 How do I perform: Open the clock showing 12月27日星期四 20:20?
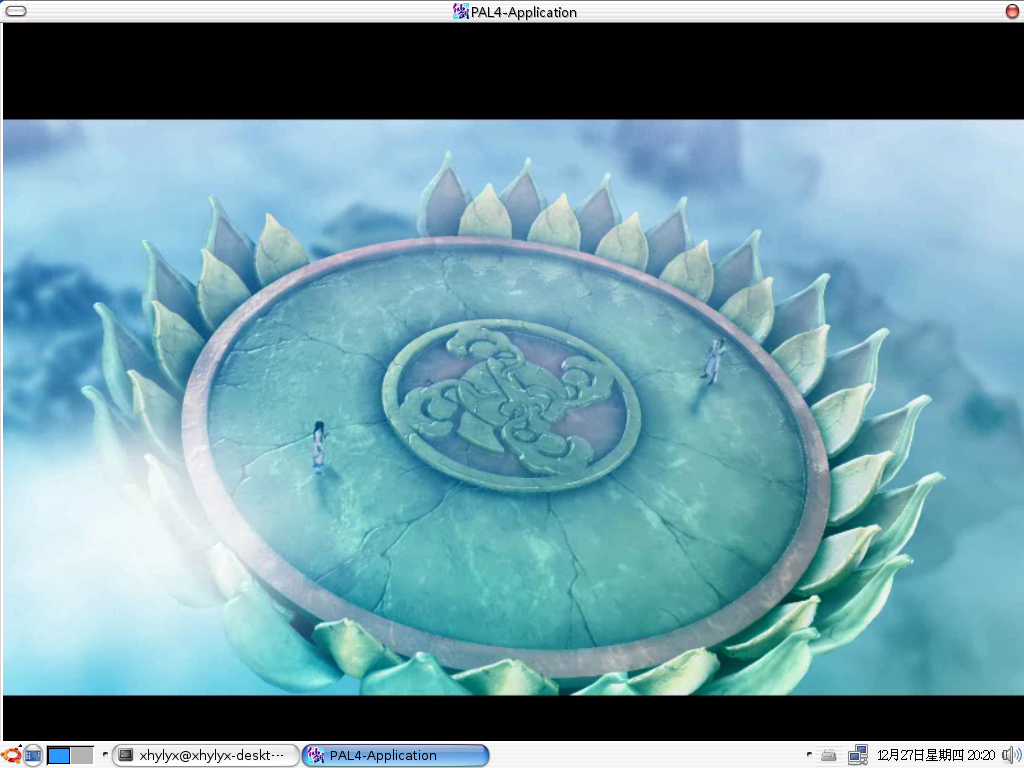tap(936, 756)
